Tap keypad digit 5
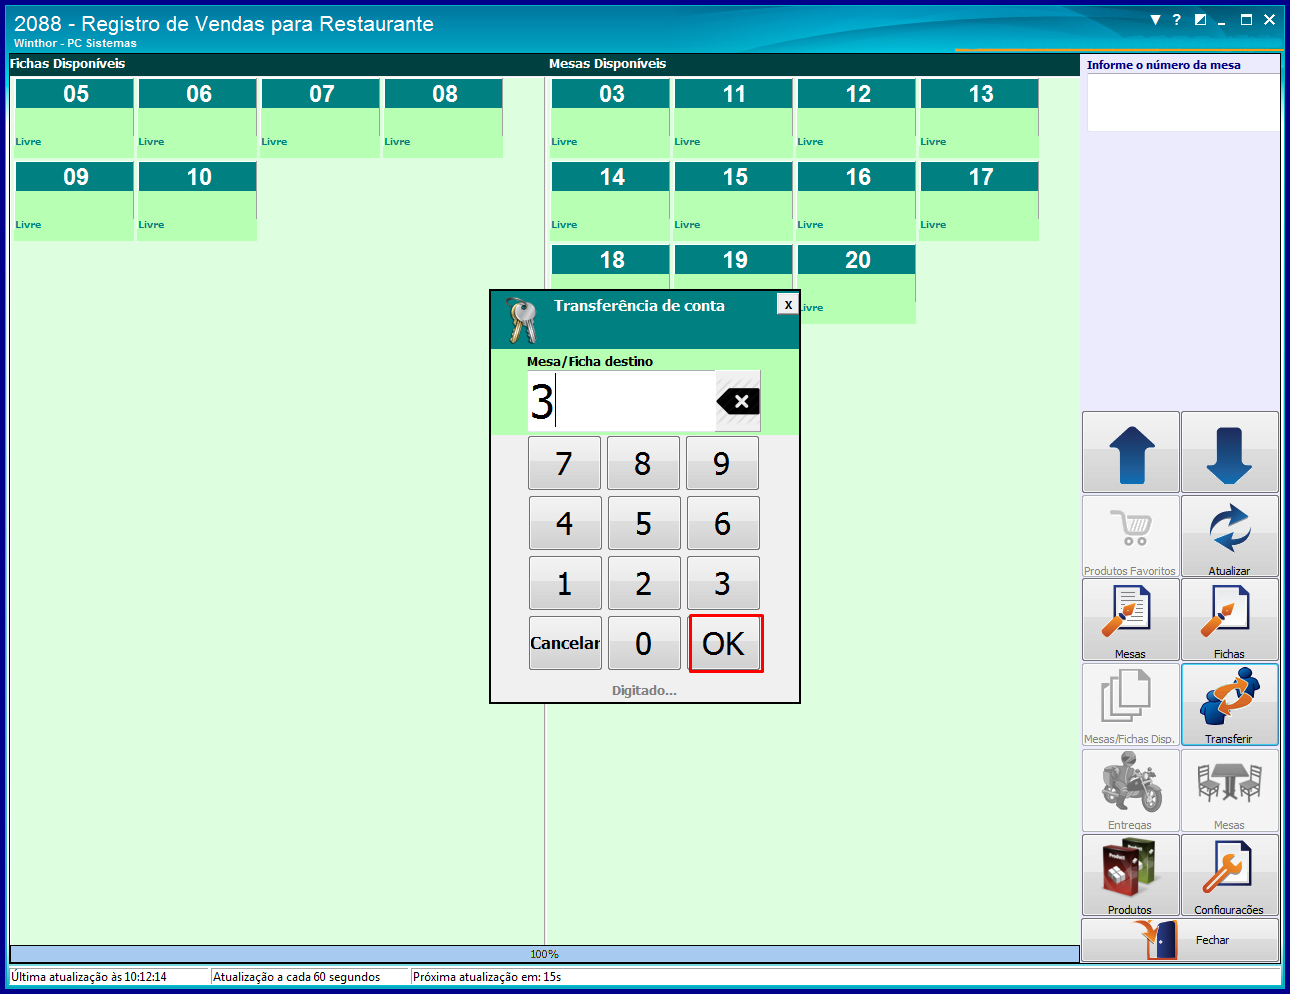Screen dimensions: 1290x994 pos(643,523)
